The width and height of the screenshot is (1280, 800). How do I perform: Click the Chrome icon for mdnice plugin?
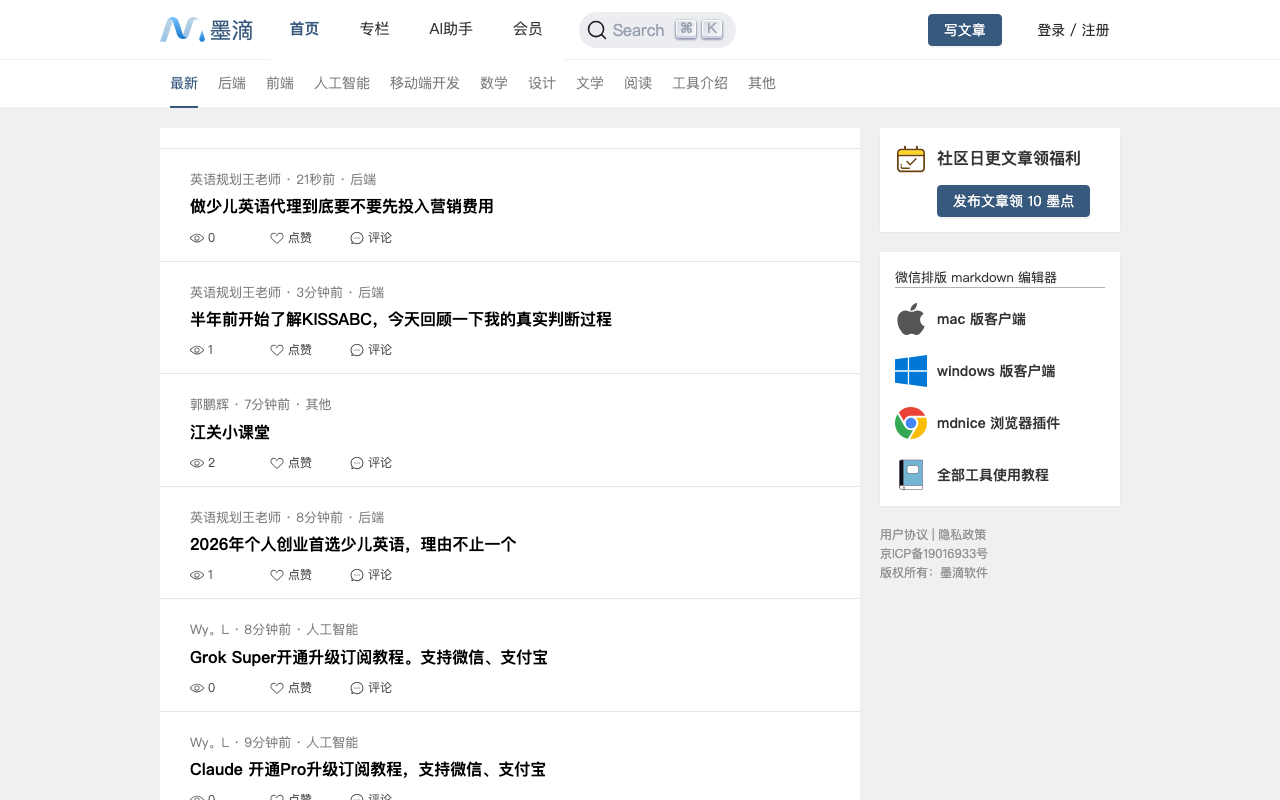pos(911,423)
